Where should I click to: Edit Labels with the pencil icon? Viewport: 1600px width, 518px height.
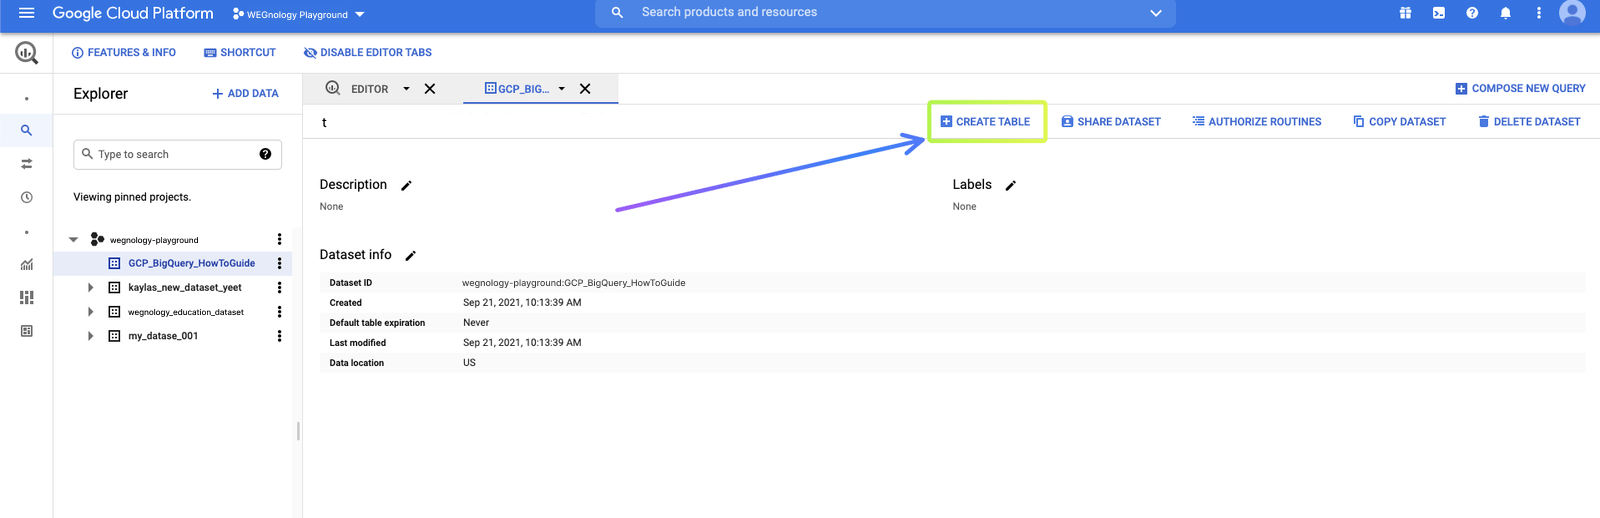pos(1010,186)
